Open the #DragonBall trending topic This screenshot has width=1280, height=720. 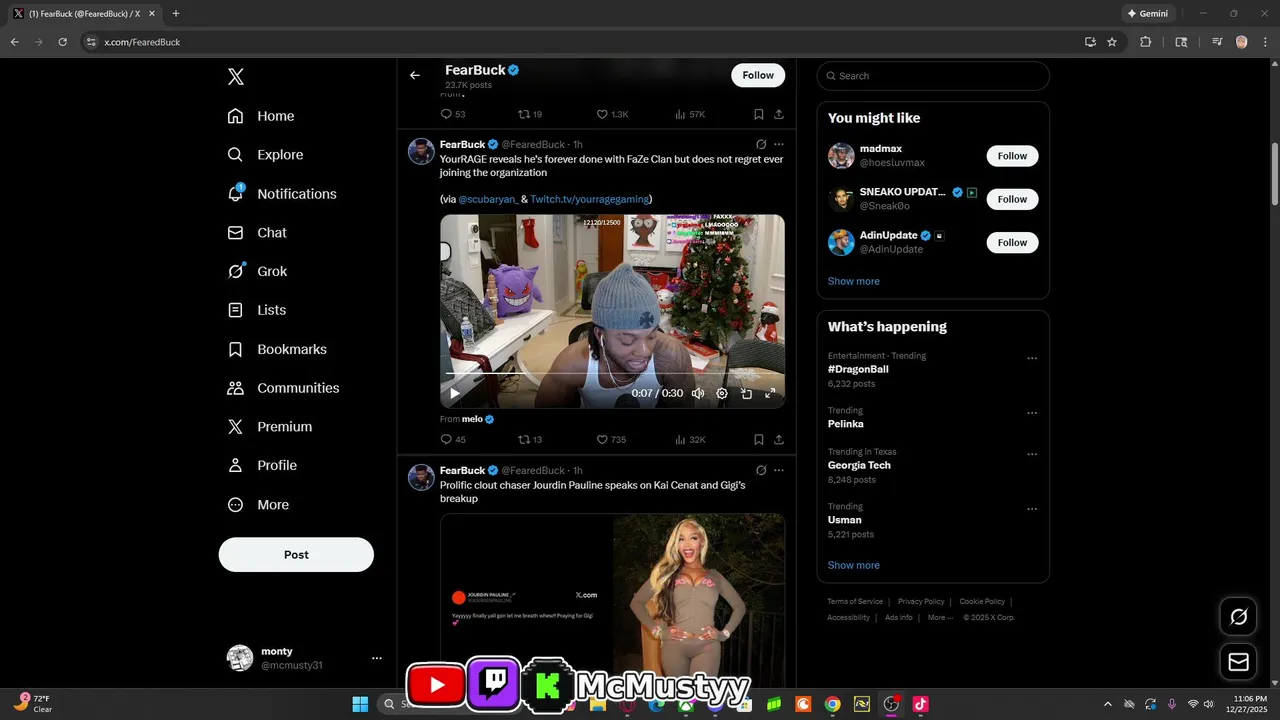pyautogui.click(x=858, y=369)
